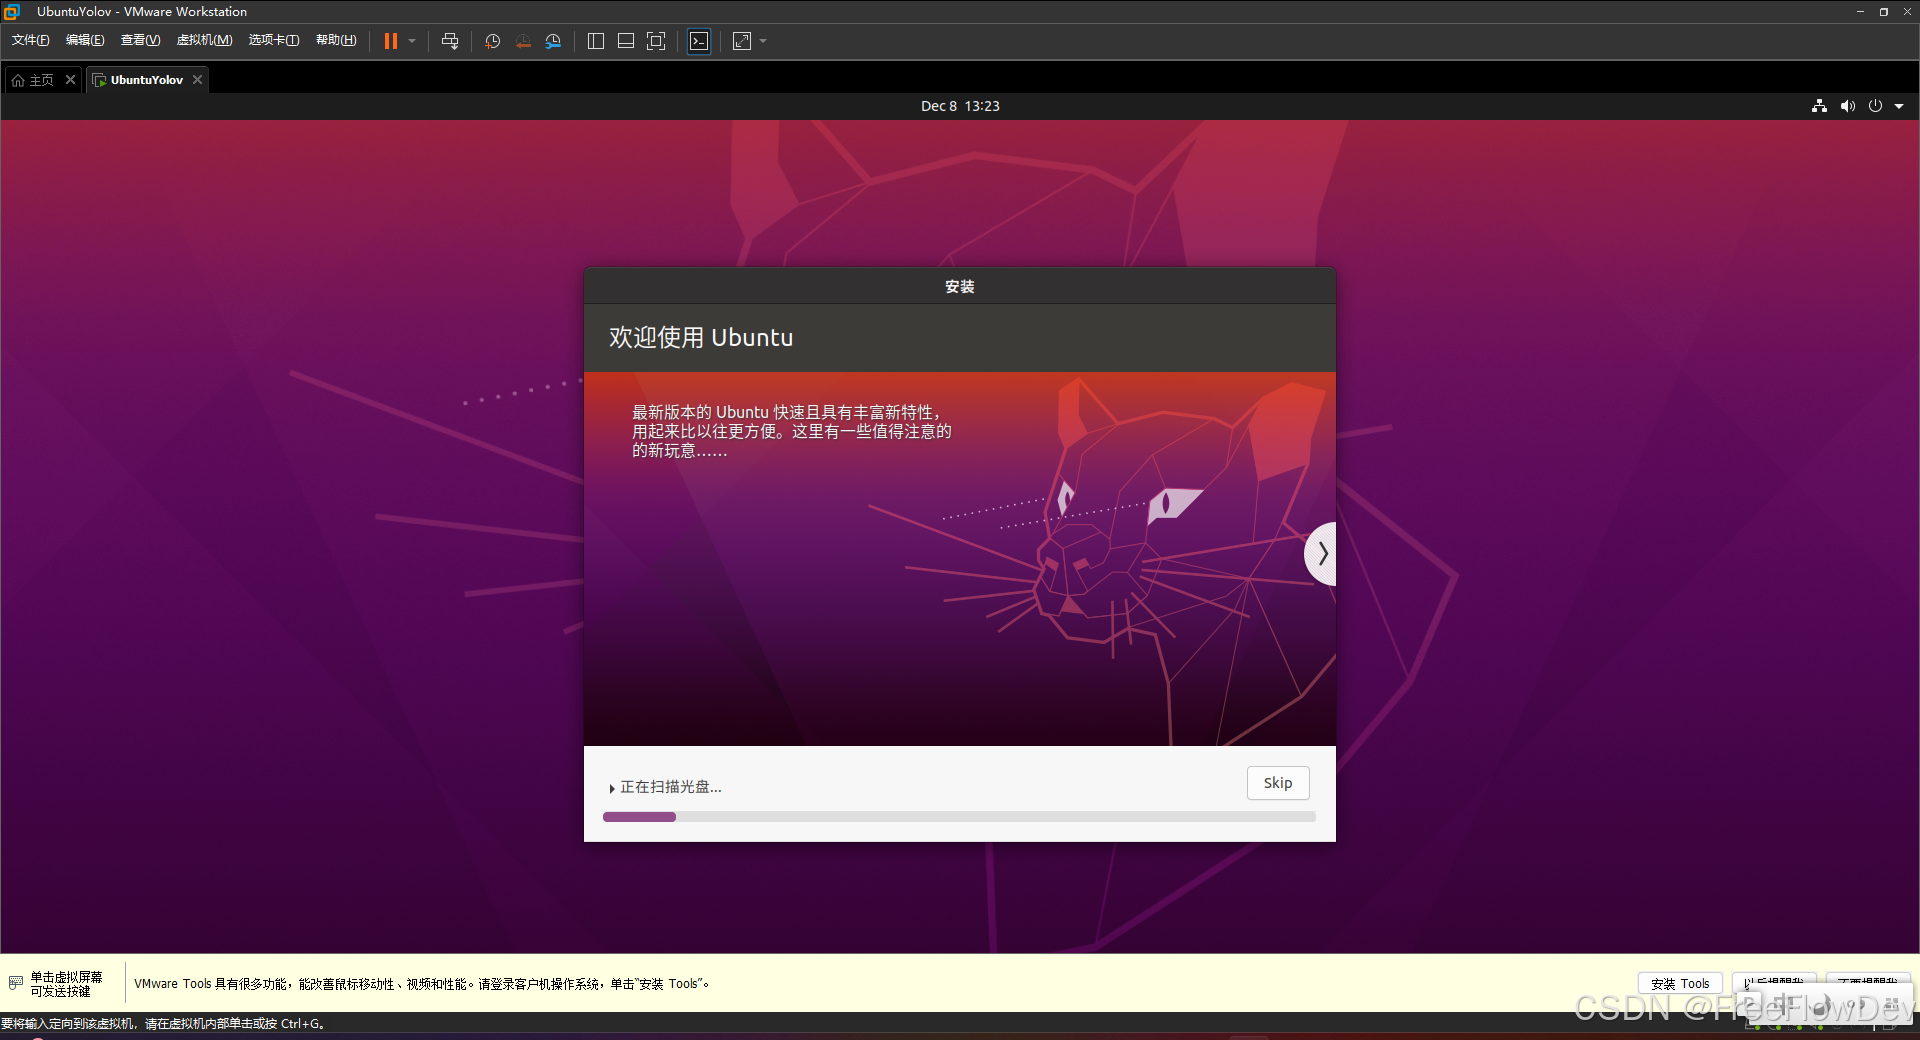Click the Skip button

[x=1277, y=783]
